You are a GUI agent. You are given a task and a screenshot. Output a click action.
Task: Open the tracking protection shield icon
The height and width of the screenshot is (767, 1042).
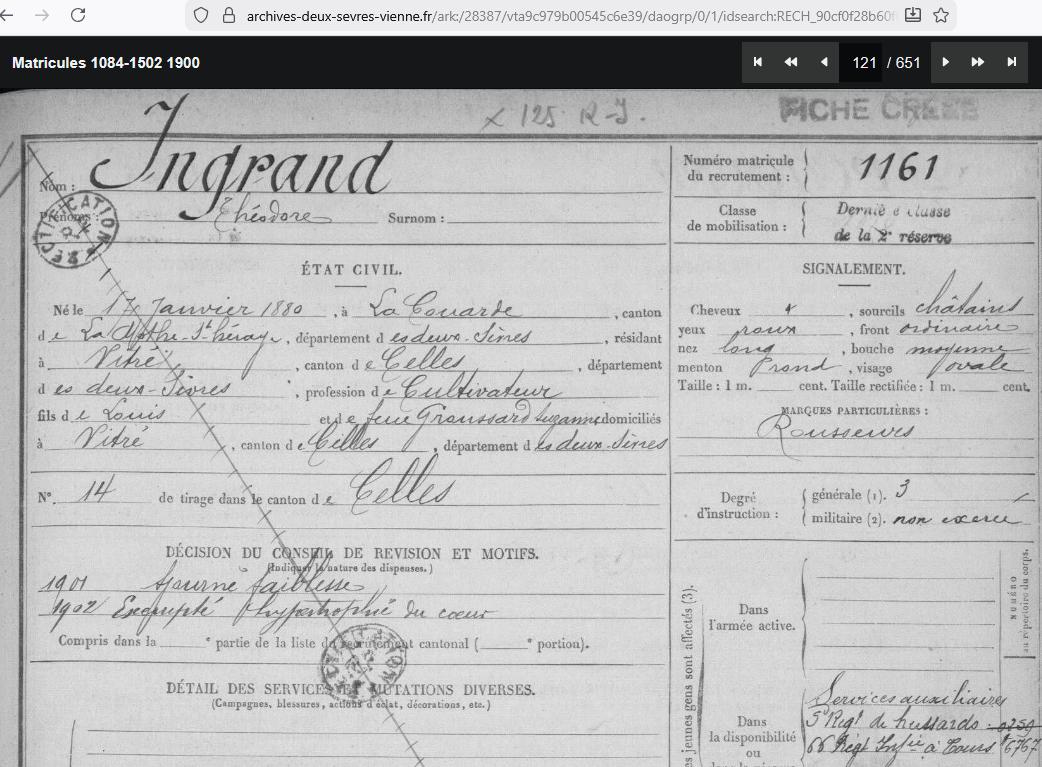click(x=200, y=15)
